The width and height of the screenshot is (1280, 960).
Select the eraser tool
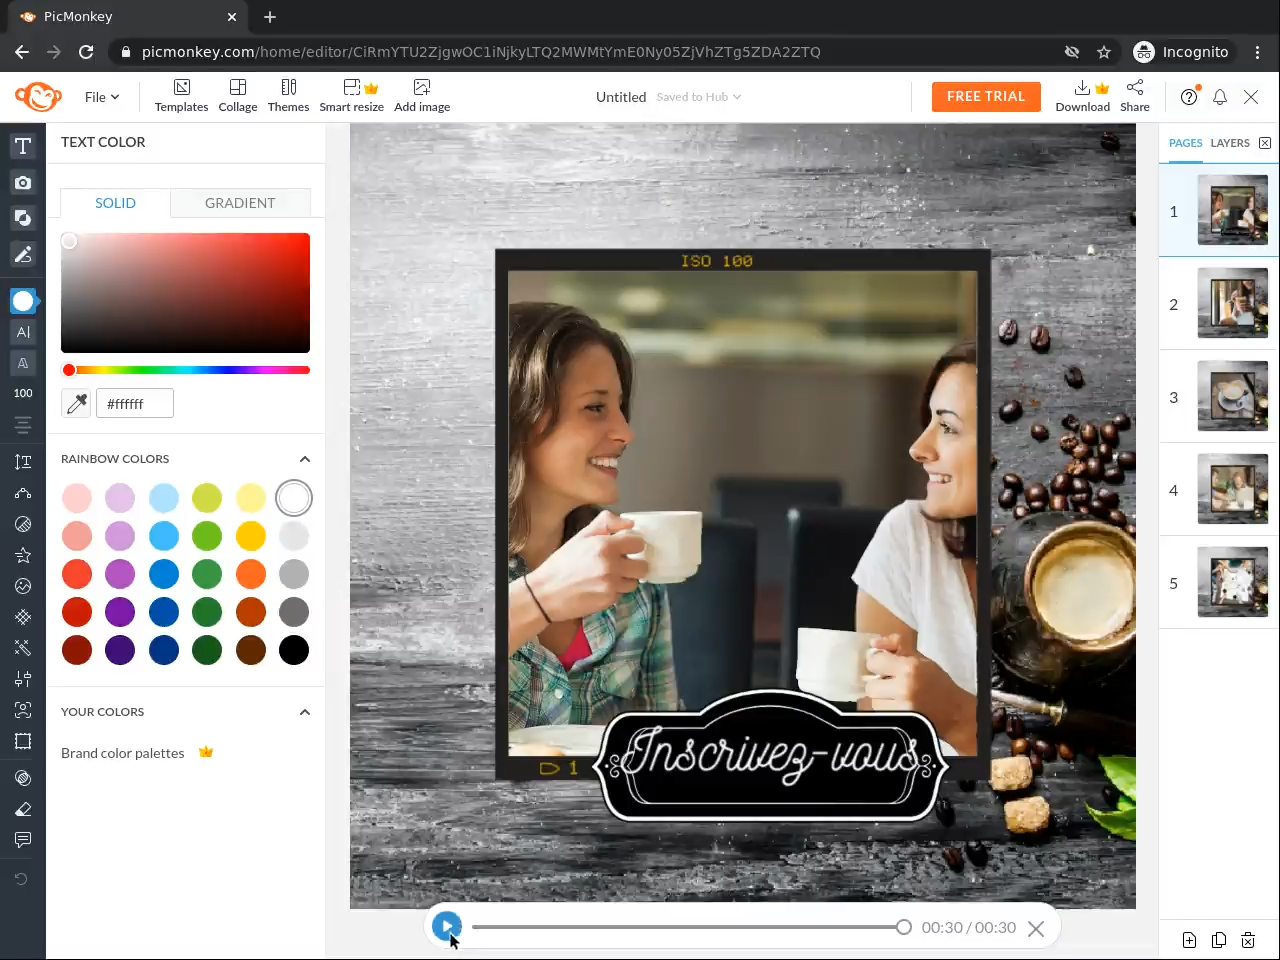23,809
